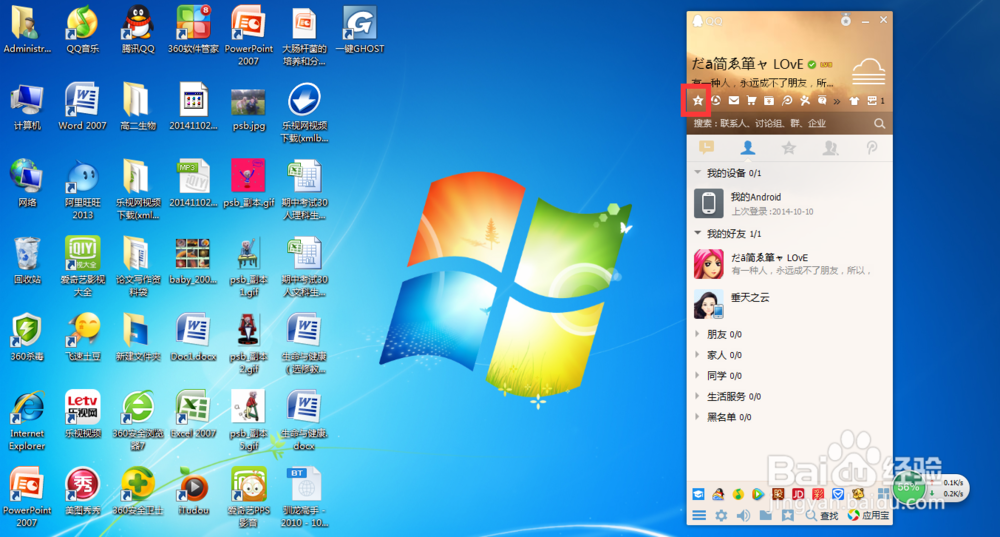Select the 乐视视频 Letv desktop icon
1000x537 pixels.
[82, 415]
